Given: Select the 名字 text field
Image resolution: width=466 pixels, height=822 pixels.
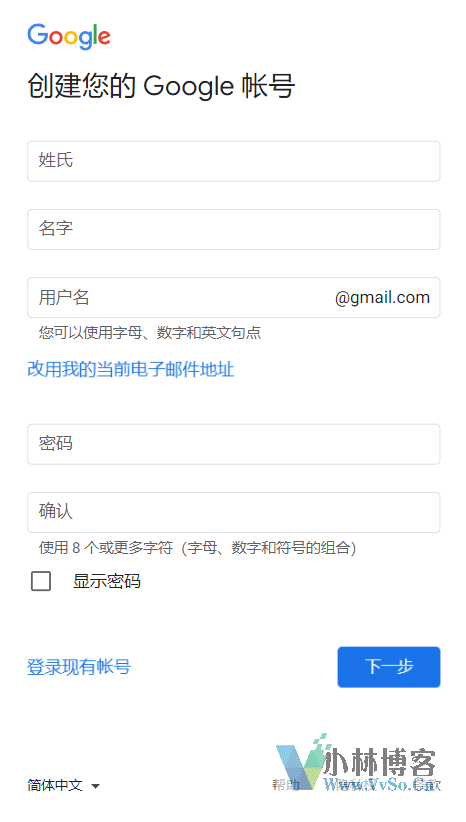Looking at the screenshot, I should (234, 229).
